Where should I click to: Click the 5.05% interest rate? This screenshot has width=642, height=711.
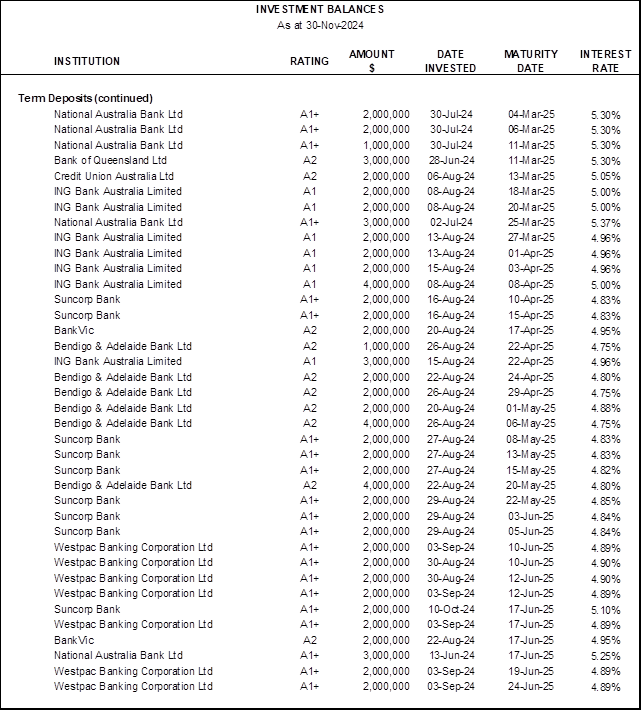pos(606,176)
